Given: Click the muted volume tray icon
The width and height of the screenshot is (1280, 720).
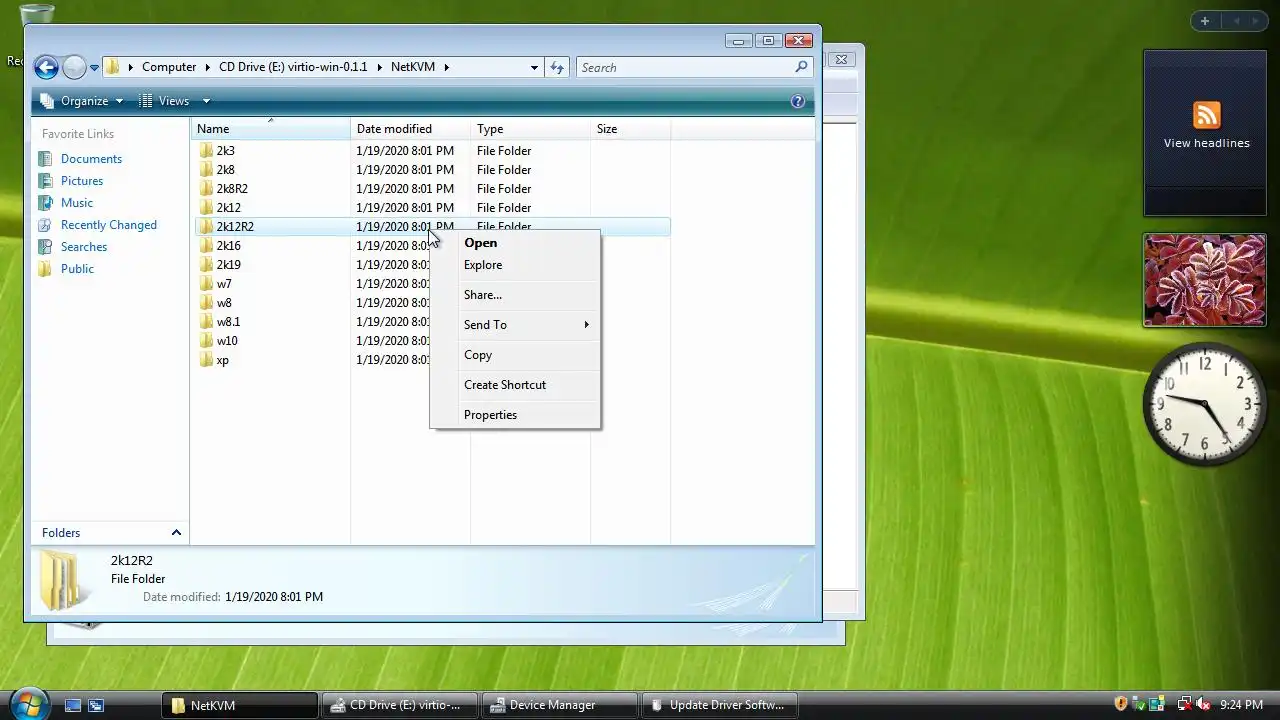Looking at the screenshot, I should [1203, 705].
